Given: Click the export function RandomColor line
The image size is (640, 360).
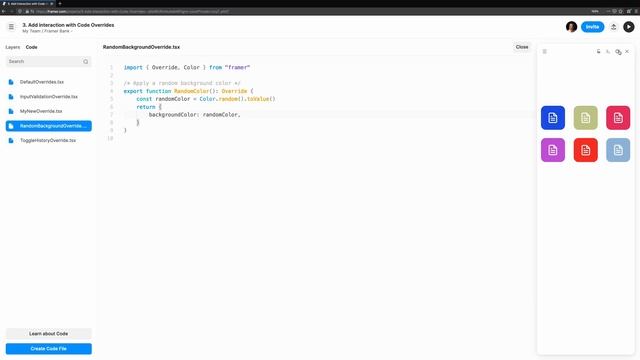Looking at the screenshot, I should pos(188,91).
